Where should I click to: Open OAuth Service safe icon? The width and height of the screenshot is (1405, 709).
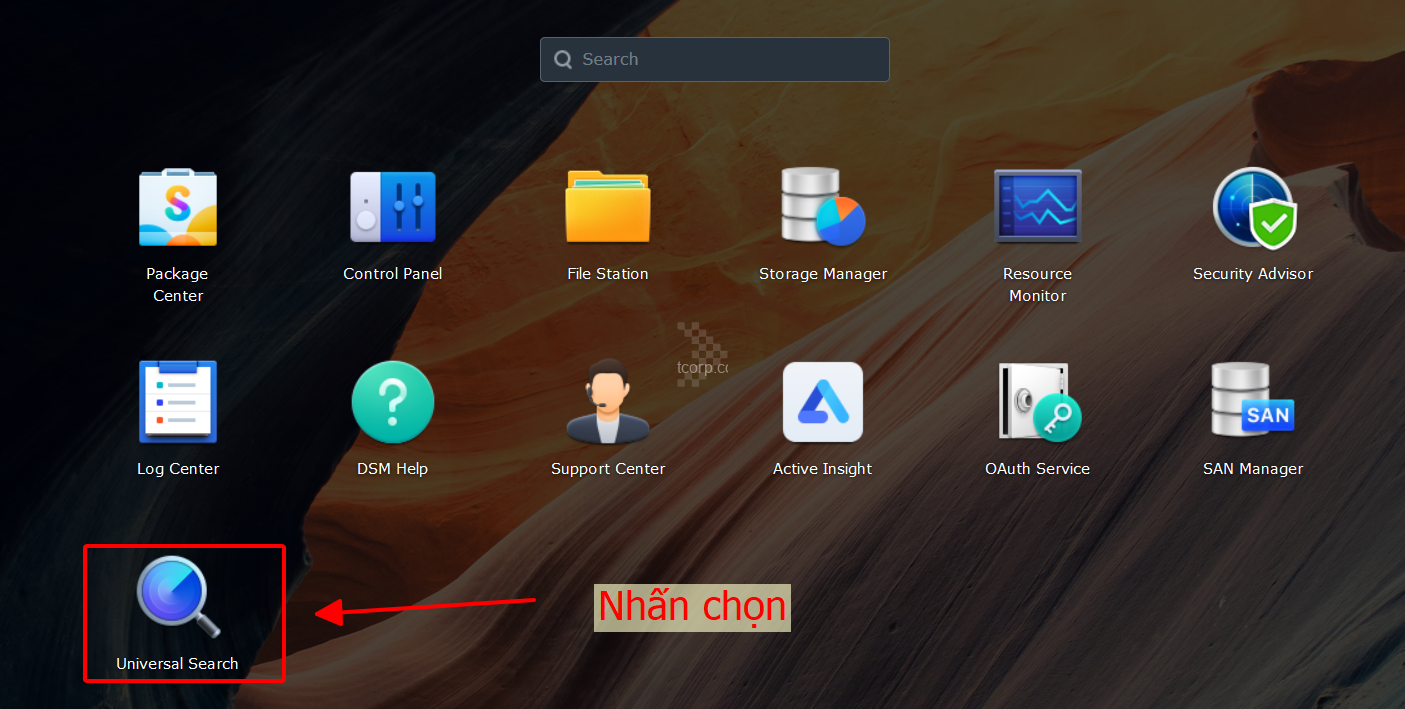pyautogui.click(x=1037, y=402)
